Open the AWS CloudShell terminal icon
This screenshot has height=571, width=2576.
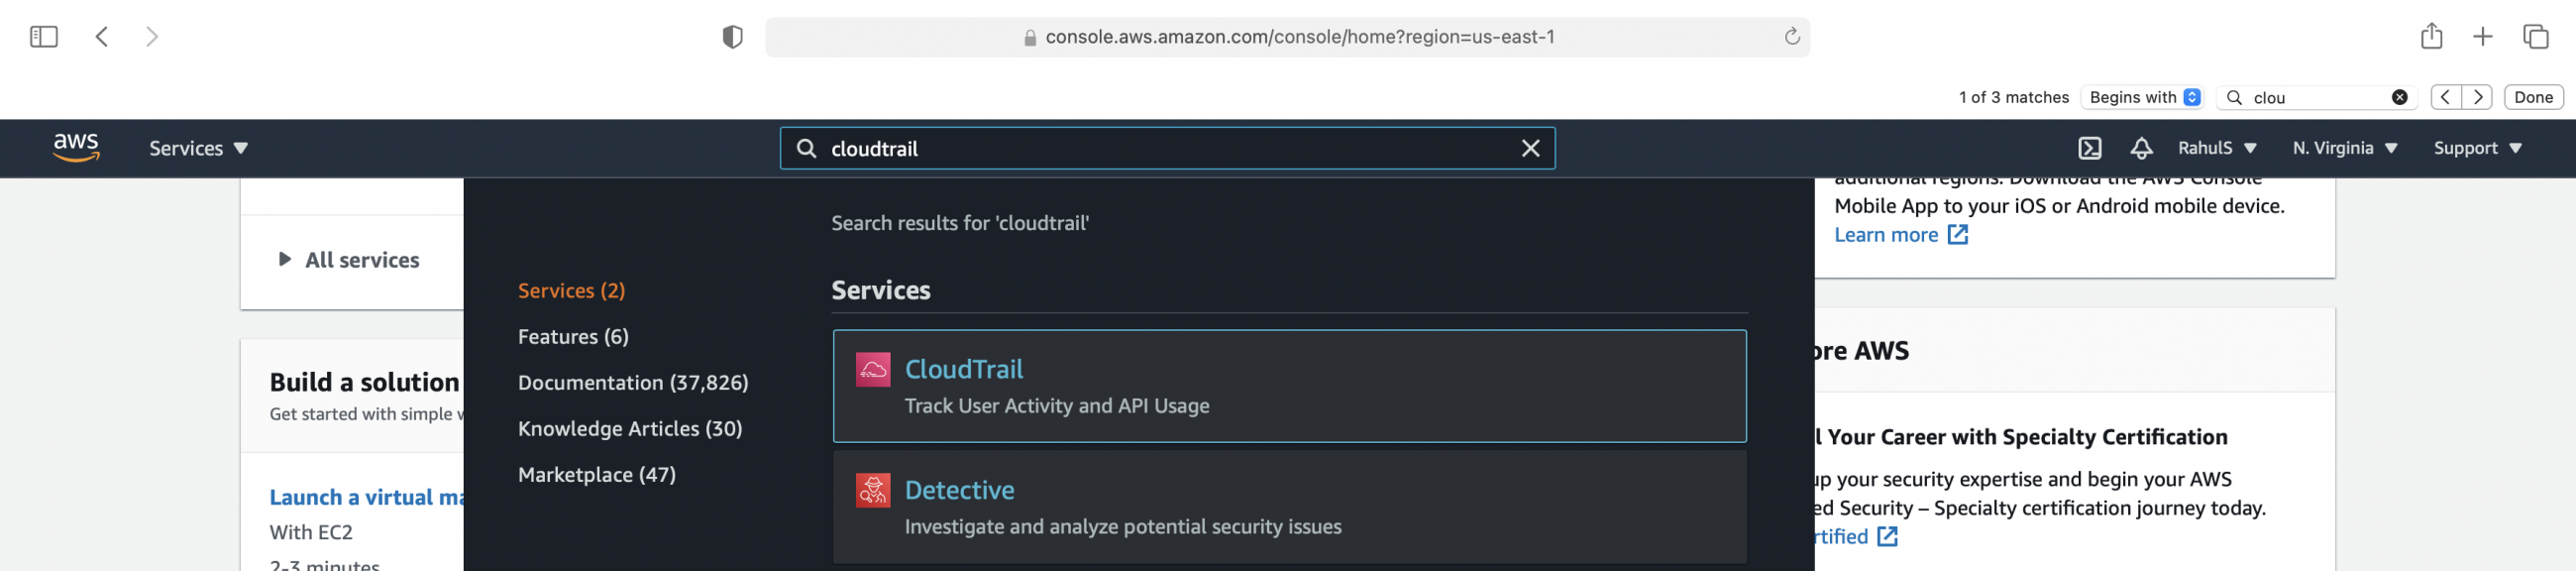tap(2090, 148)
